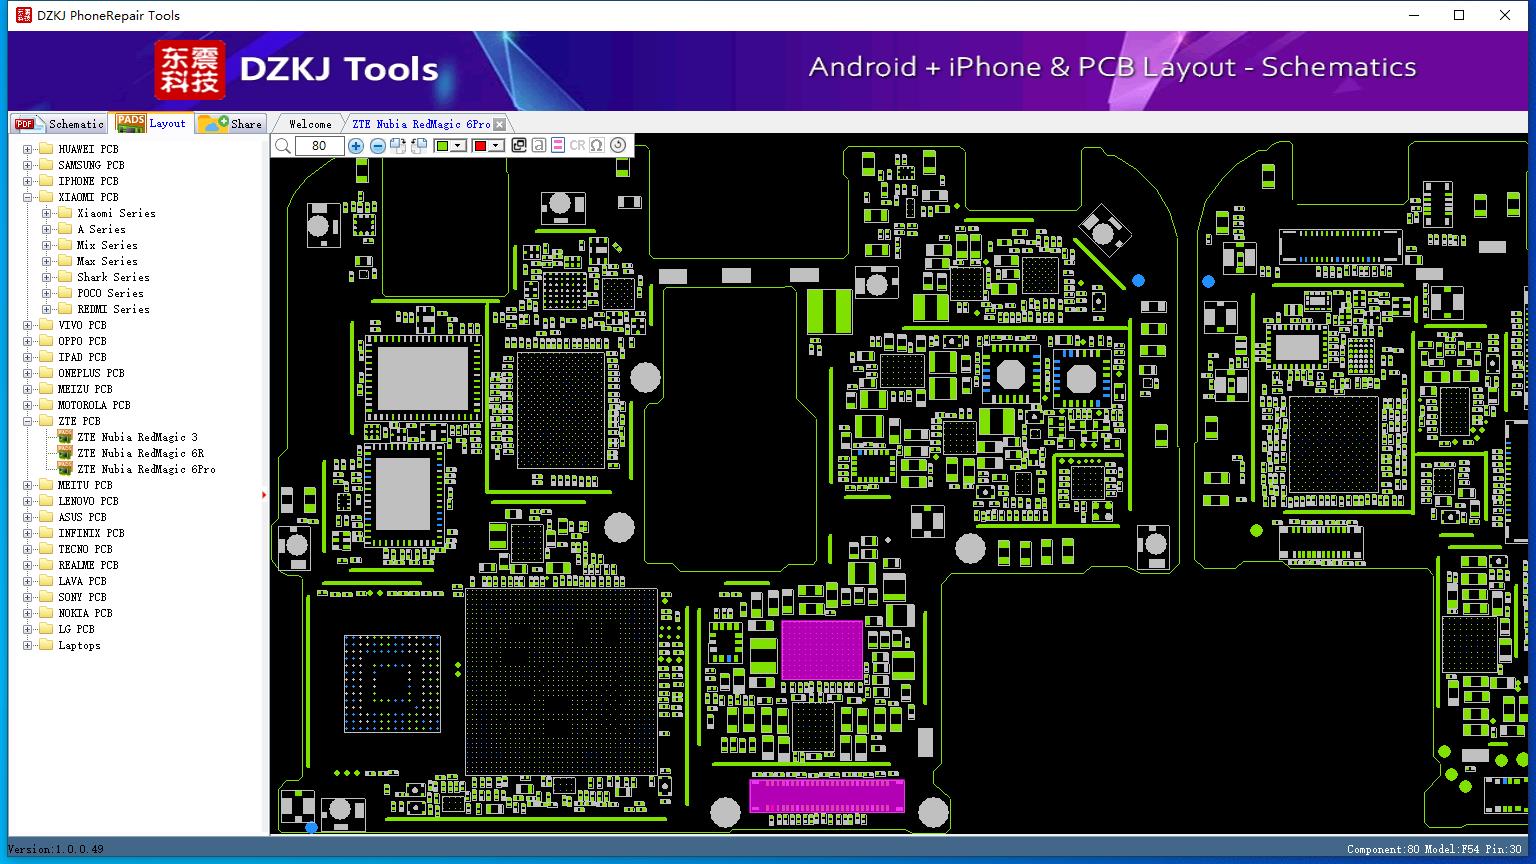Select the 'TECNO PCB' tree label
The height and width of the screenshot is (864, 1536).
tap(85, 549)
